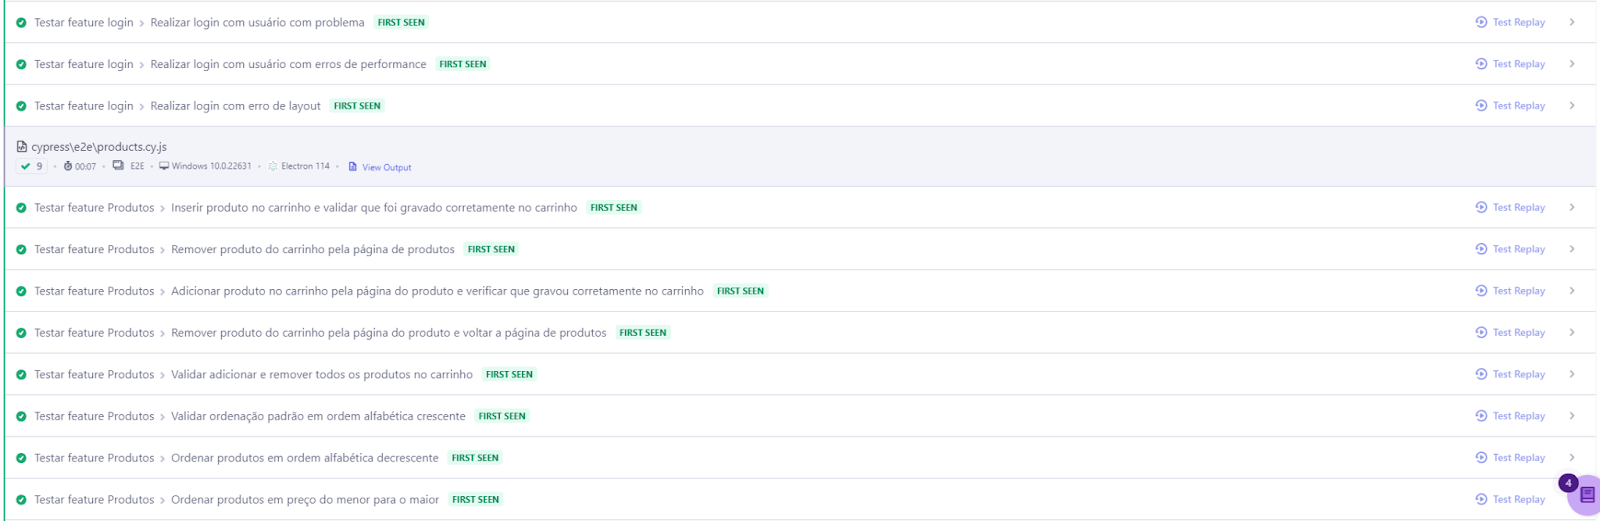Viewport: 1600px width, 521px height.
Task: Expand the "Ordenar produtos em ordem alfabética decrescente" chevron
Action: click(1572, 457)
